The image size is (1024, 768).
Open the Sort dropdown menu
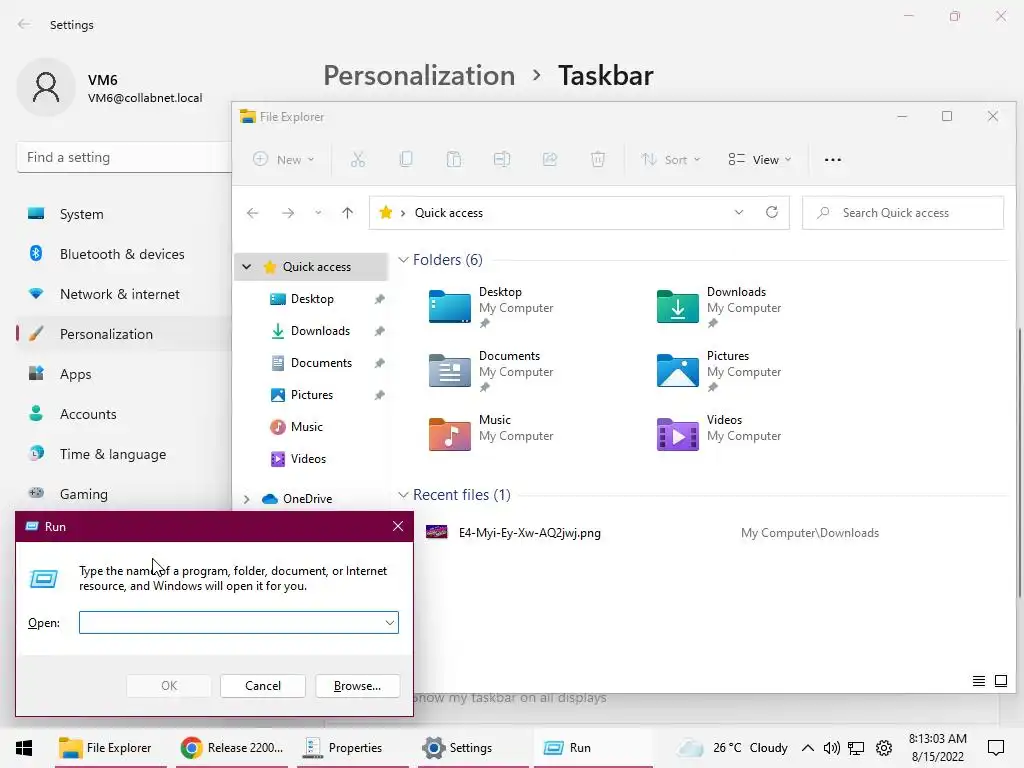click(x=670, y=159)
